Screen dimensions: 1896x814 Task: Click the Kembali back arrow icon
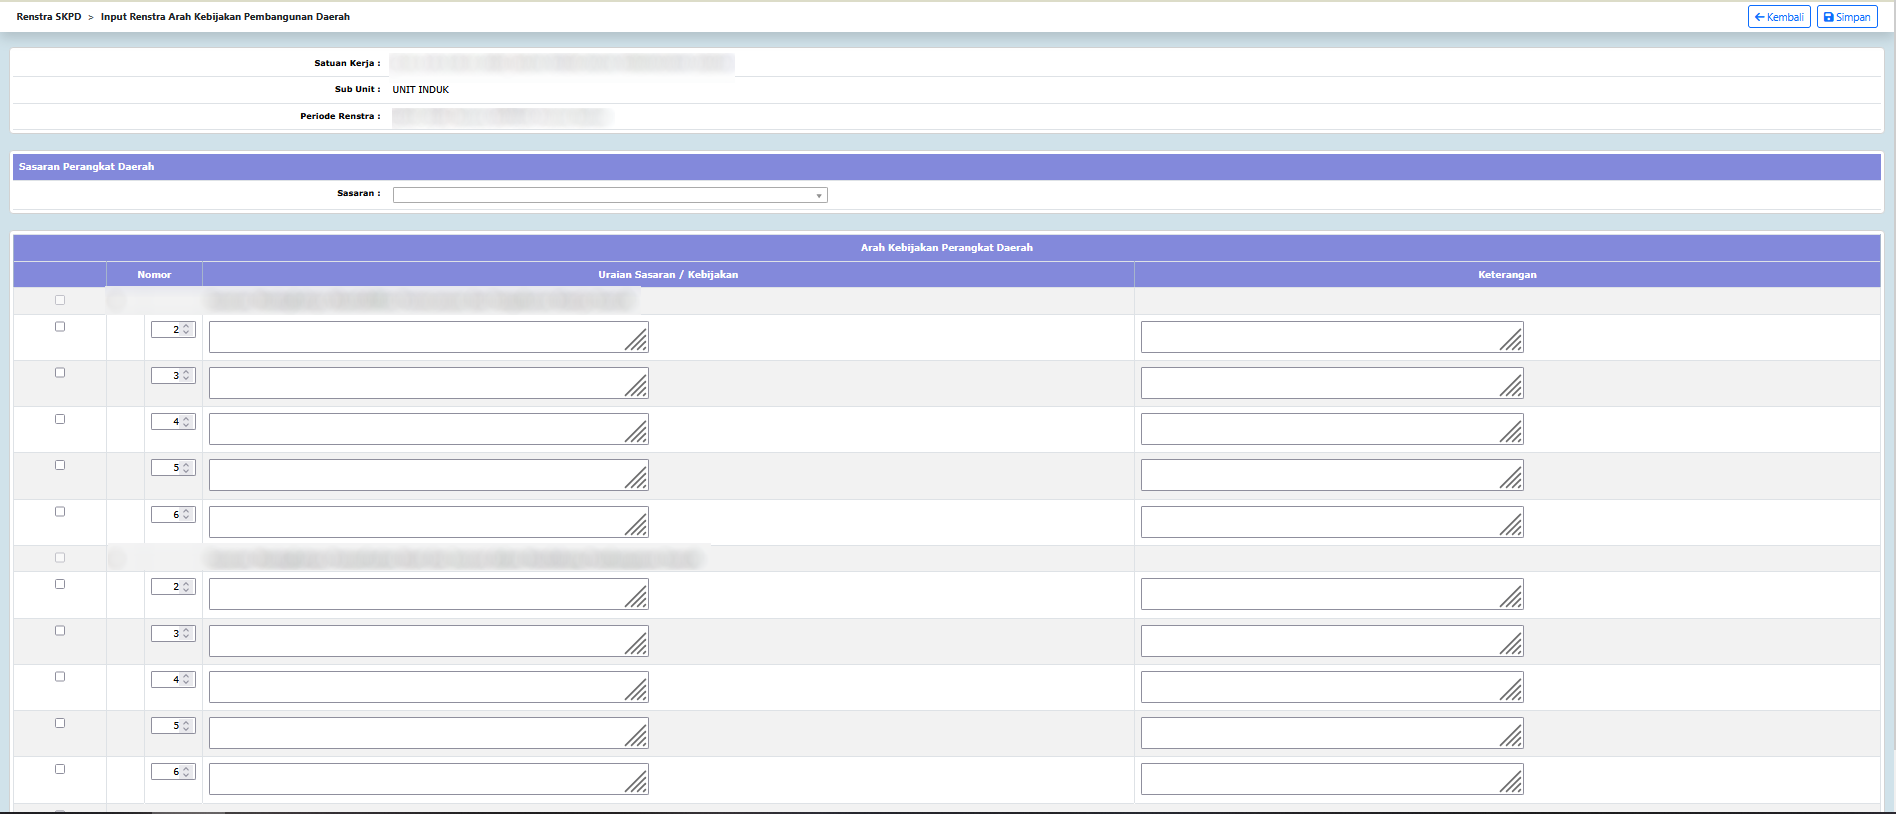[x=1760, y=17]
